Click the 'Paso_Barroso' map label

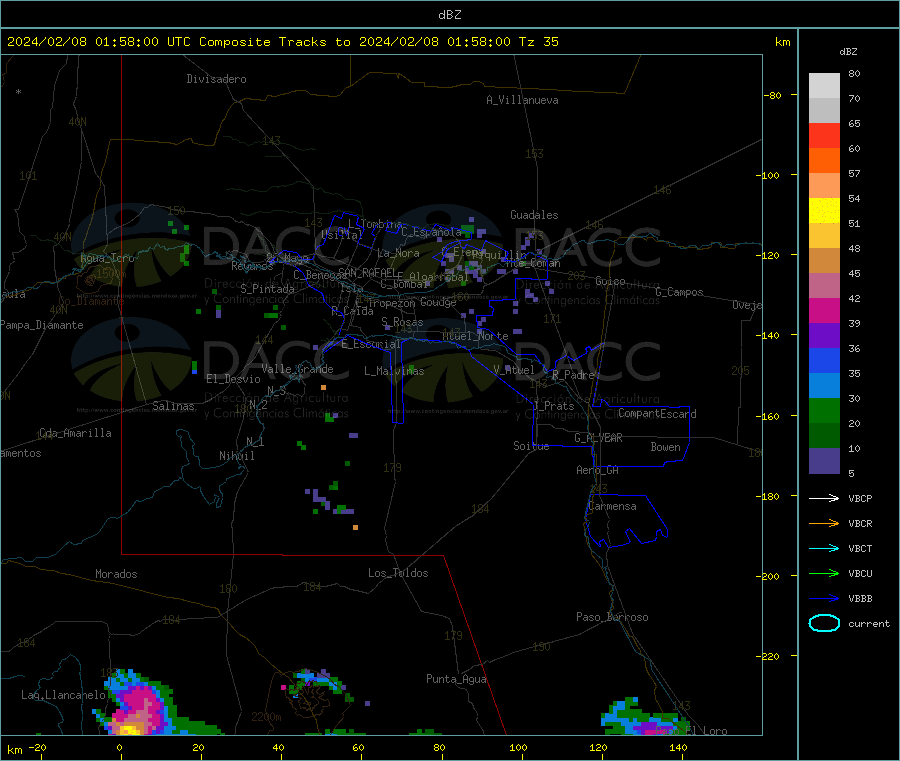tap(612, 617)
